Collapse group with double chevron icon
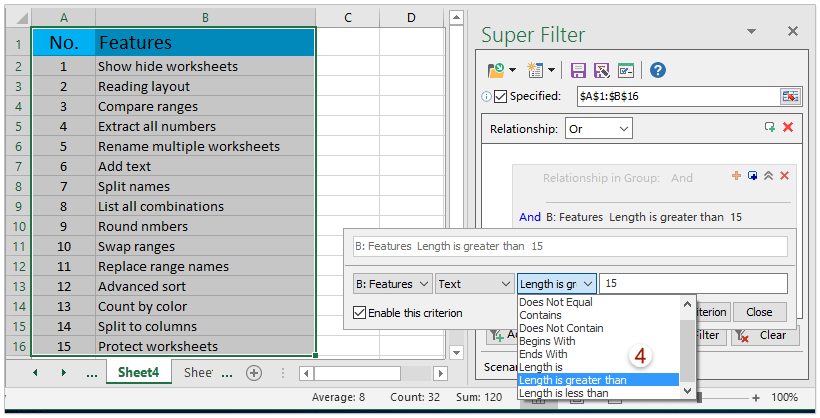Image resolution: width=820 pixels, height=418 pixels. [768, 176]
